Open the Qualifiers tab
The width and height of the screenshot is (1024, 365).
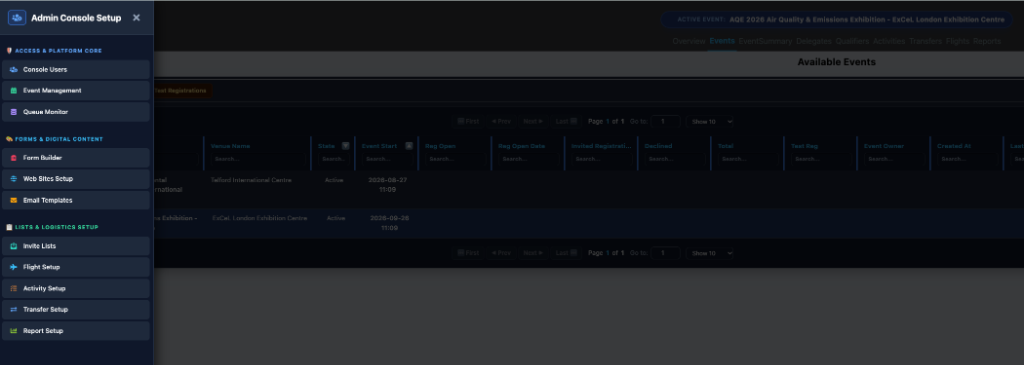point(852,41)
